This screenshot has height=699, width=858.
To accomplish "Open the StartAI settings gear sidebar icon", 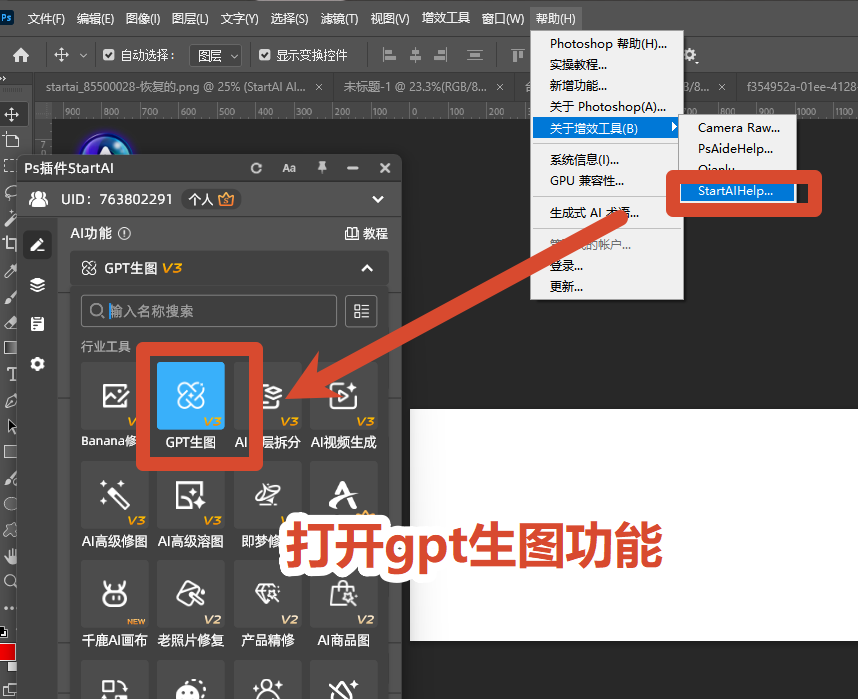I will 37,364.
